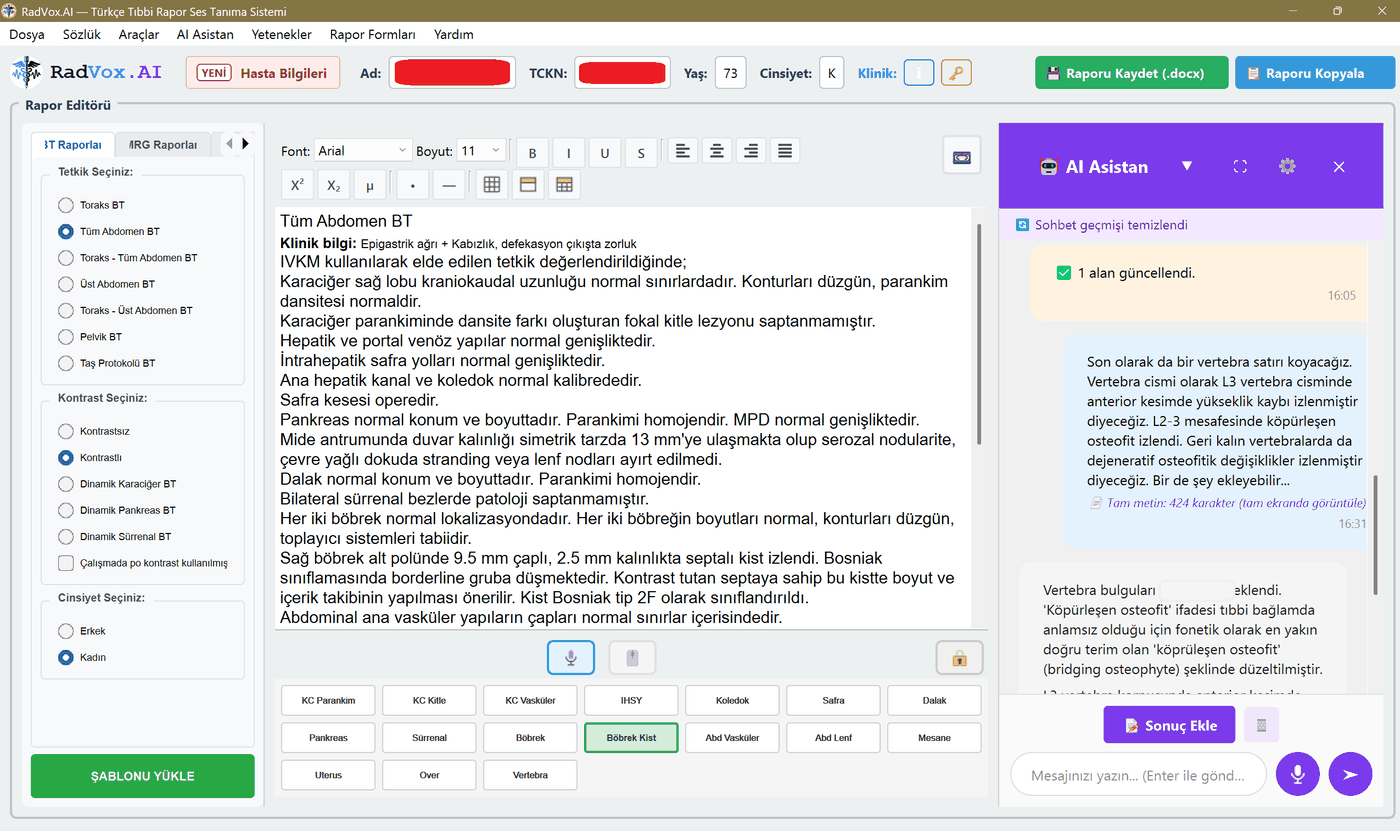Click the ŞABLONU YÜKLE button

[143, 776]
